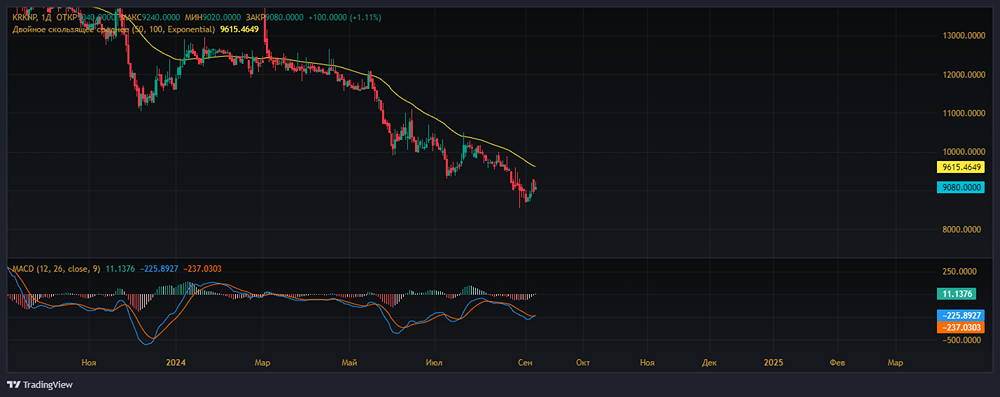
Task: Click the 2025 label on time axis
Action: pos(774,363)
